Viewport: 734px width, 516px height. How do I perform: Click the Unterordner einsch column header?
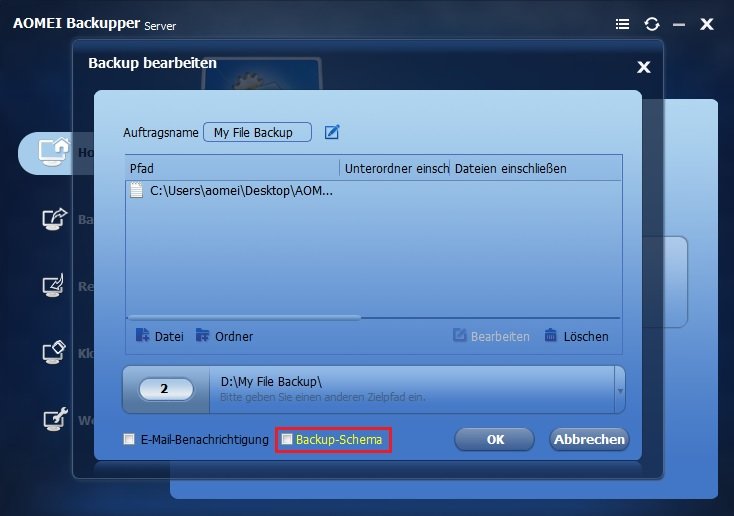point(395,168)
